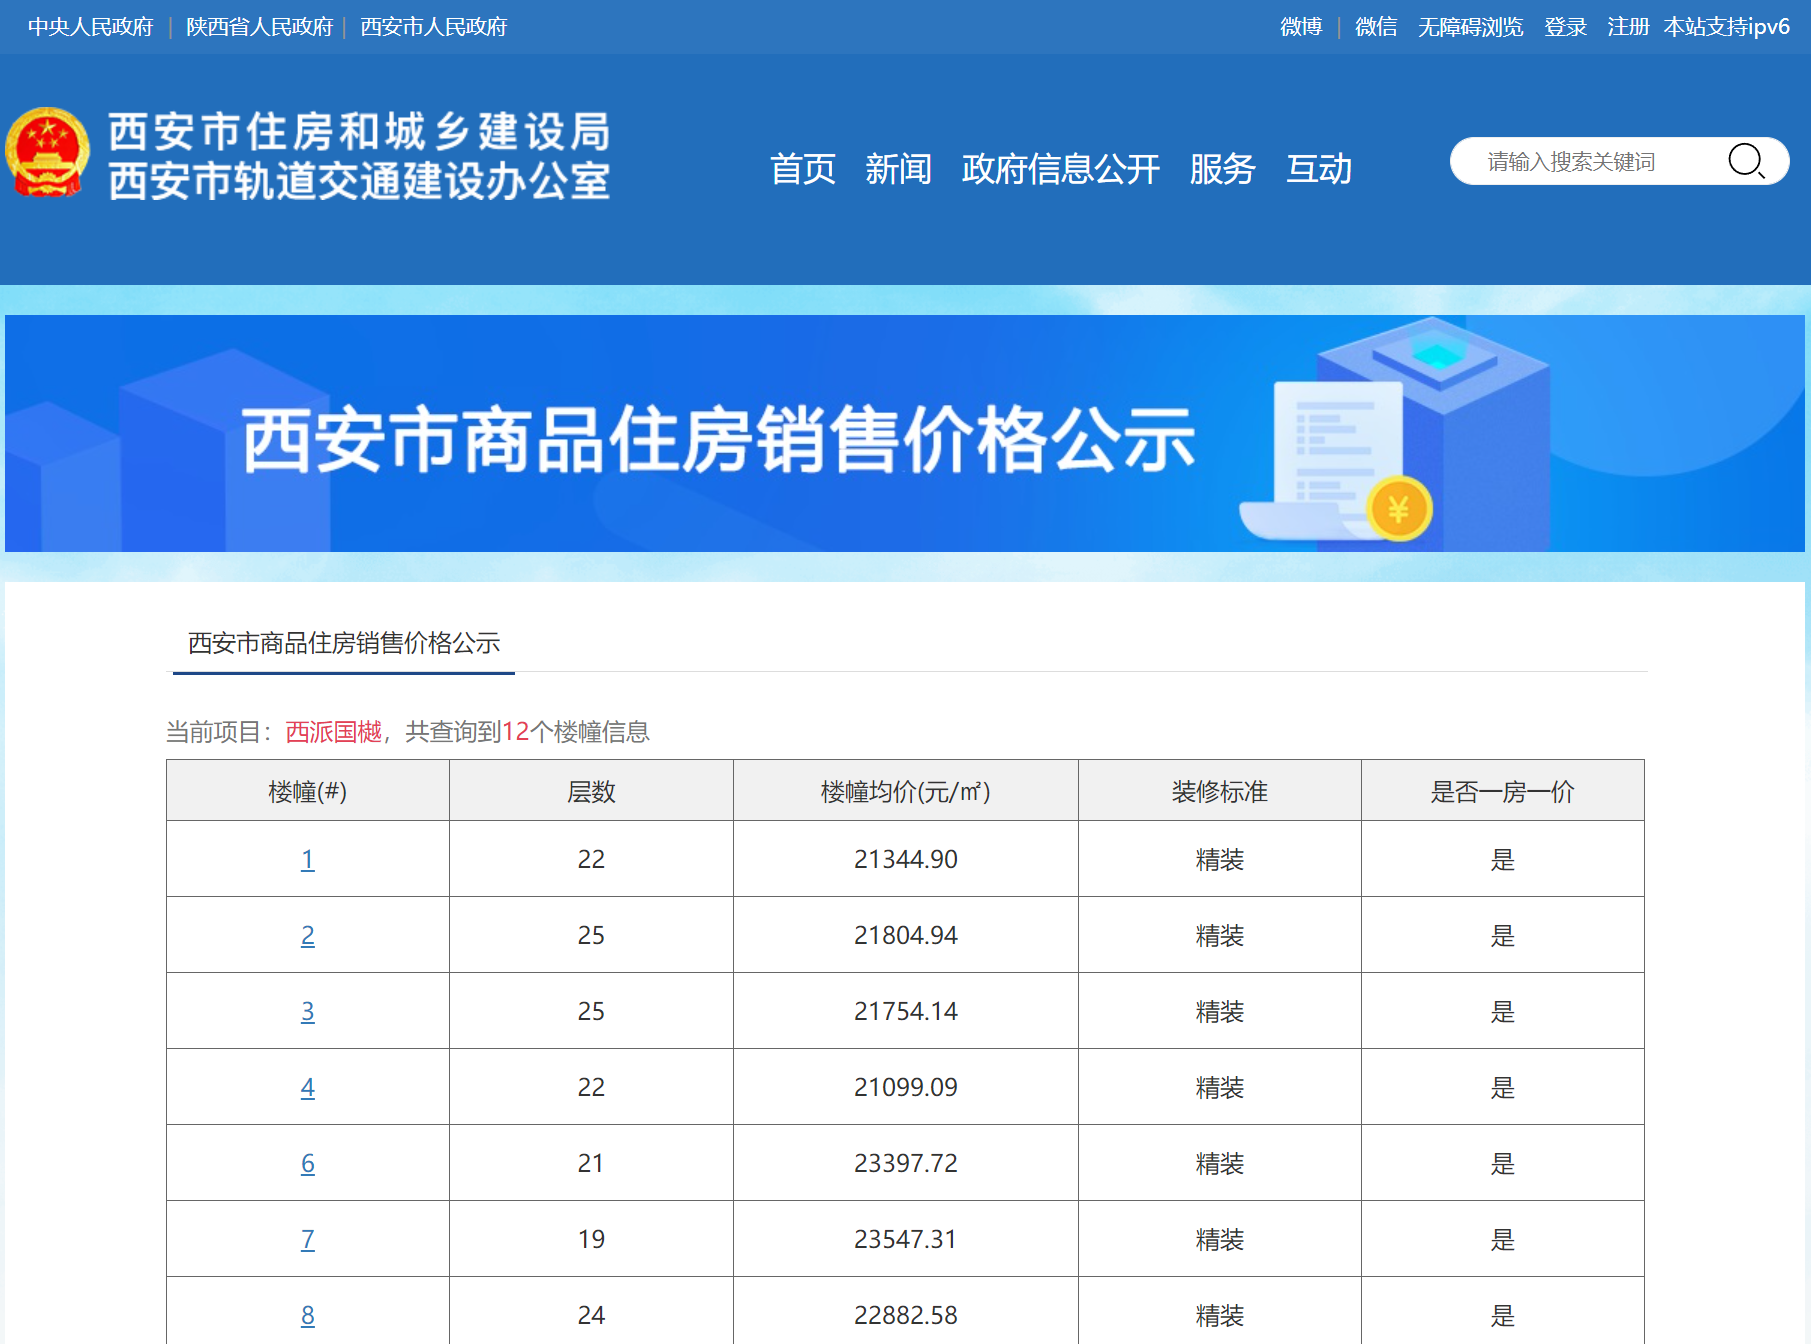1811x1344 pixels.
Task: Enable 无障碍浏览 accessibility mode
Action: pyautogui.click(x=1470, y=27)
